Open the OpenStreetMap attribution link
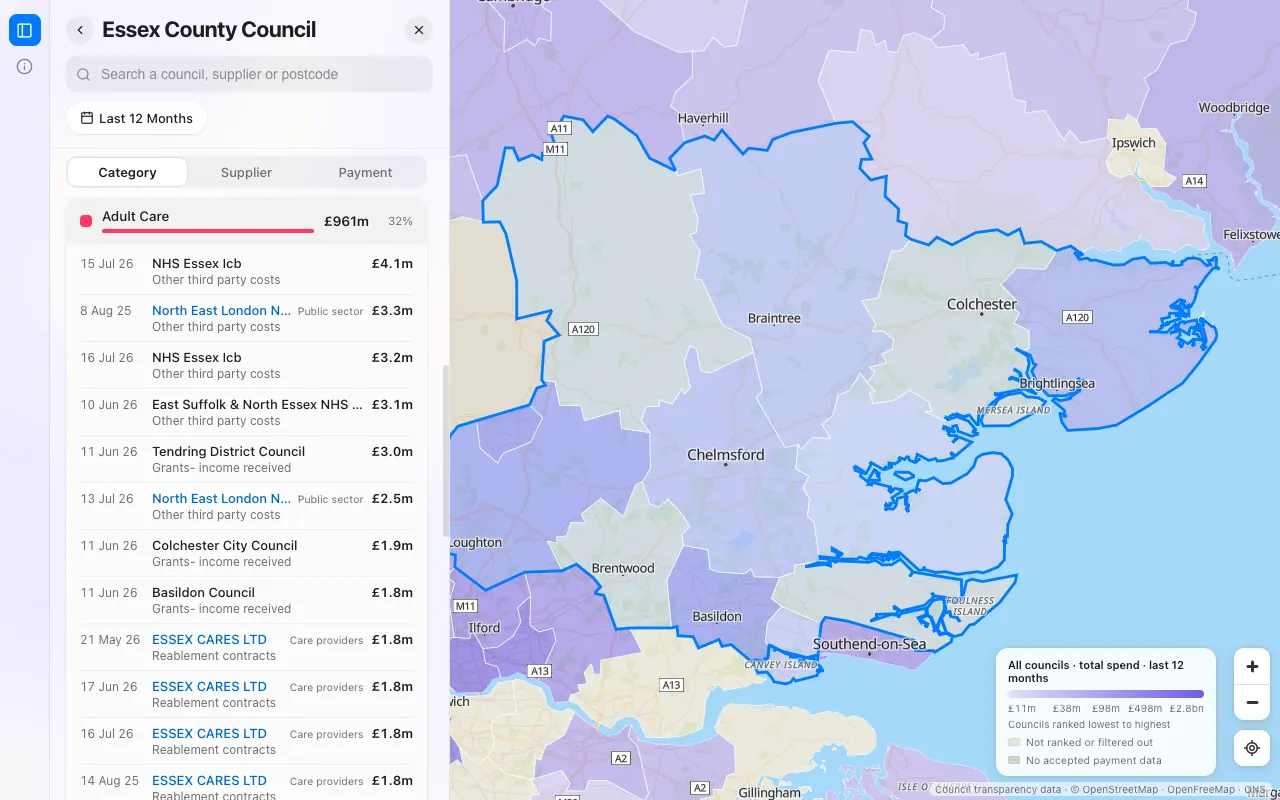The width and height of the screenshot is (1280, 800). pos(1120,790)
